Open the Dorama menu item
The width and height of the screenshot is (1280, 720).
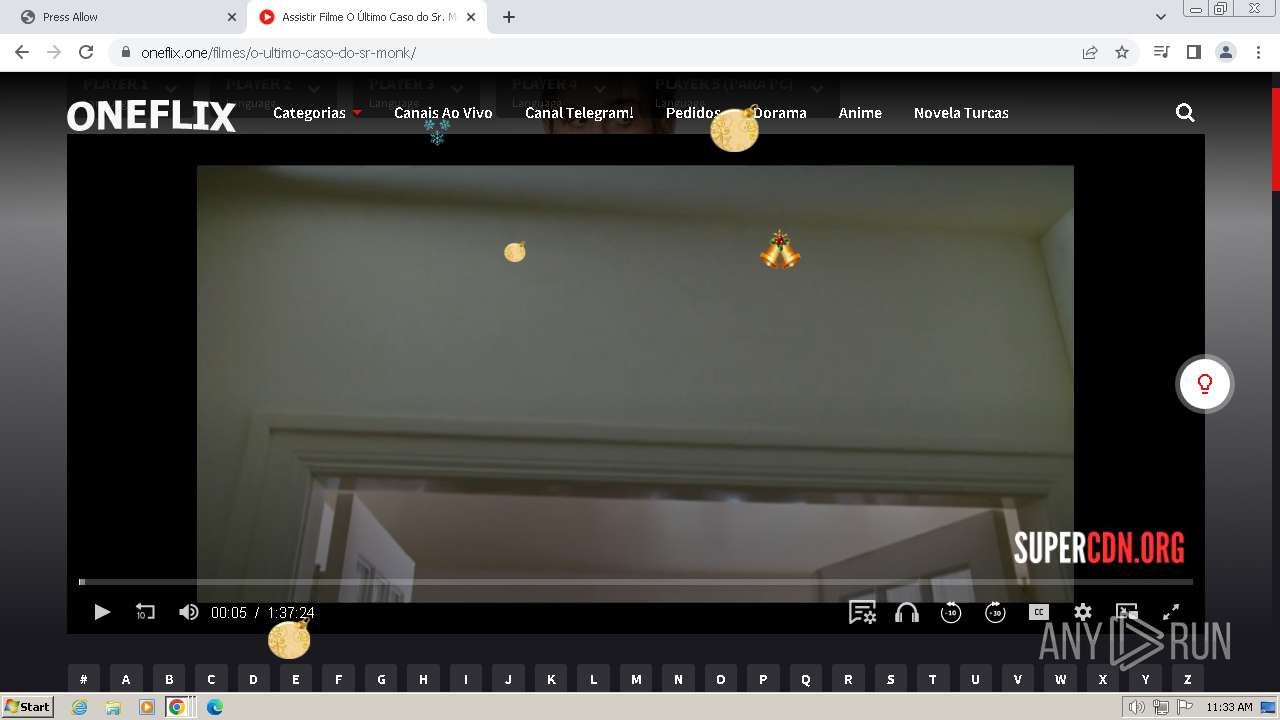coord(780,113)
